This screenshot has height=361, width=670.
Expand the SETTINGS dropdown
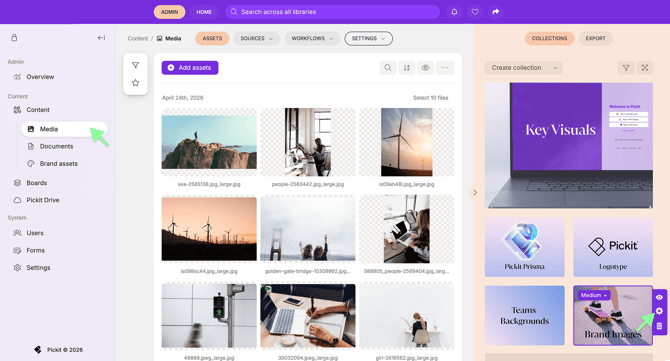368,38
